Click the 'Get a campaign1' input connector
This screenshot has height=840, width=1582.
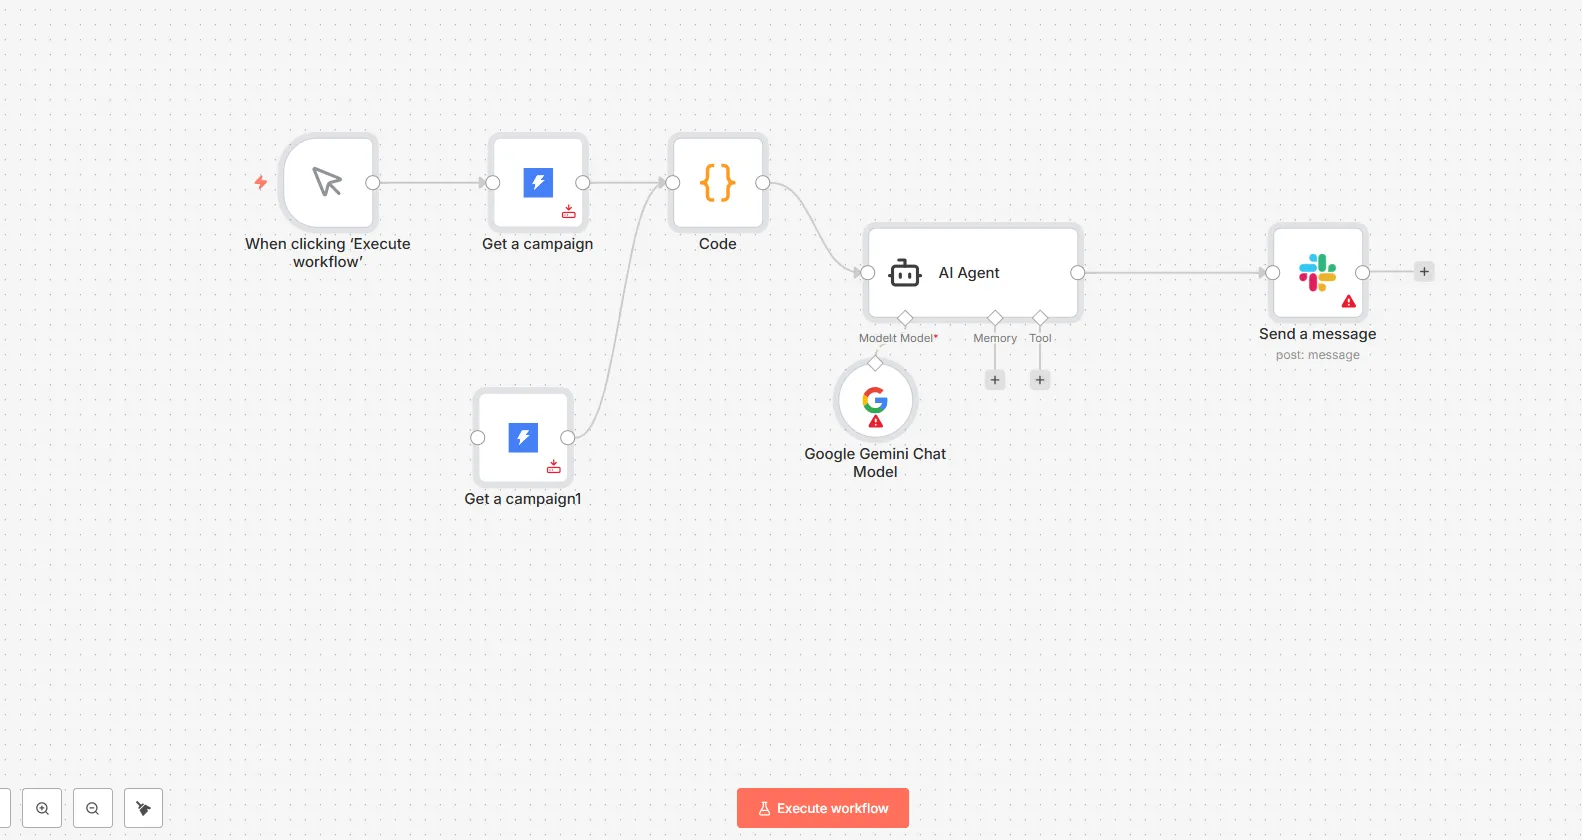coord(478,438)
